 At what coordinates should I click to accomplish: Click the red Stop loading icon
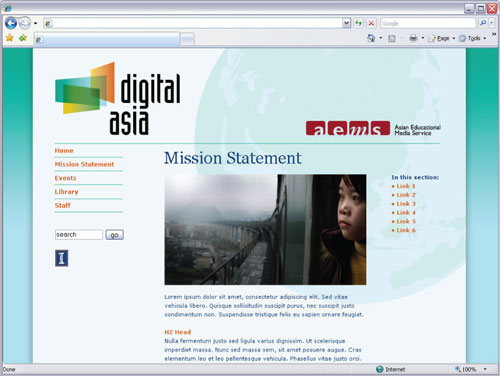[371, 23]
